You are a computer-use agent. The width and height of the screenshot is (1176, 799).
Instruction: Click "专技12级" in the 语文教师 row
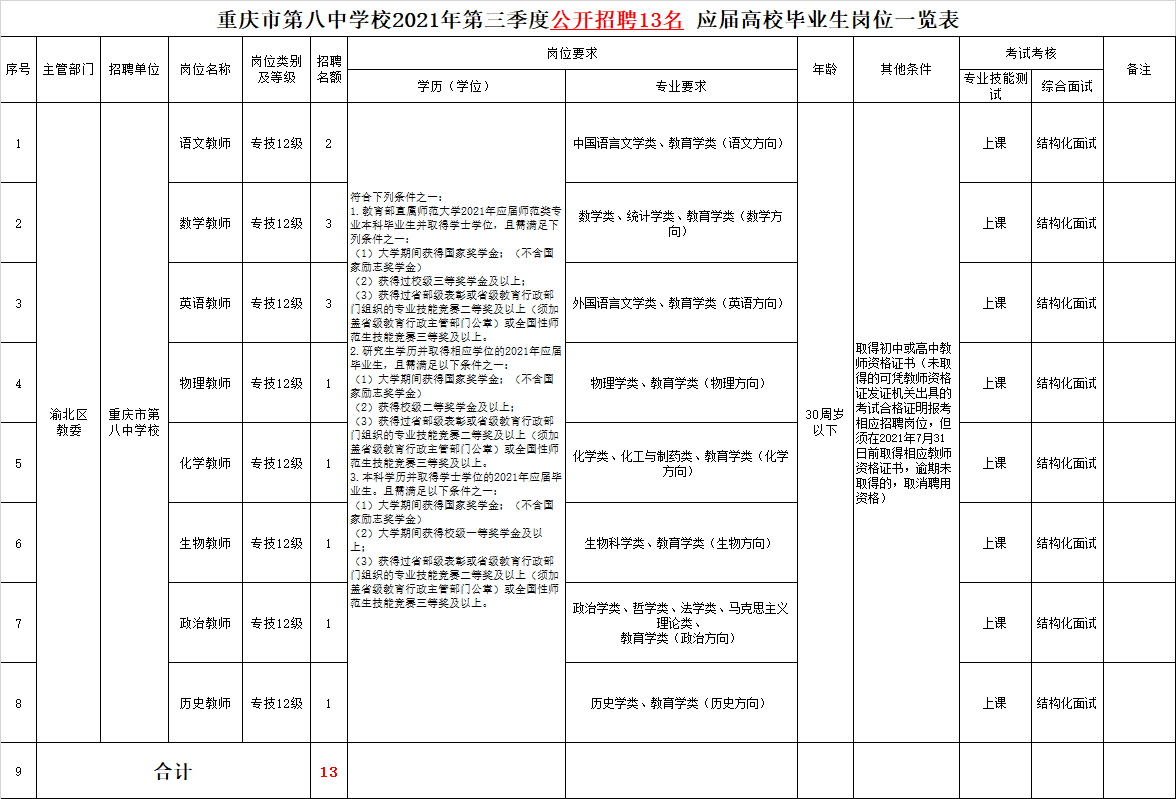(x=277, y=143)
